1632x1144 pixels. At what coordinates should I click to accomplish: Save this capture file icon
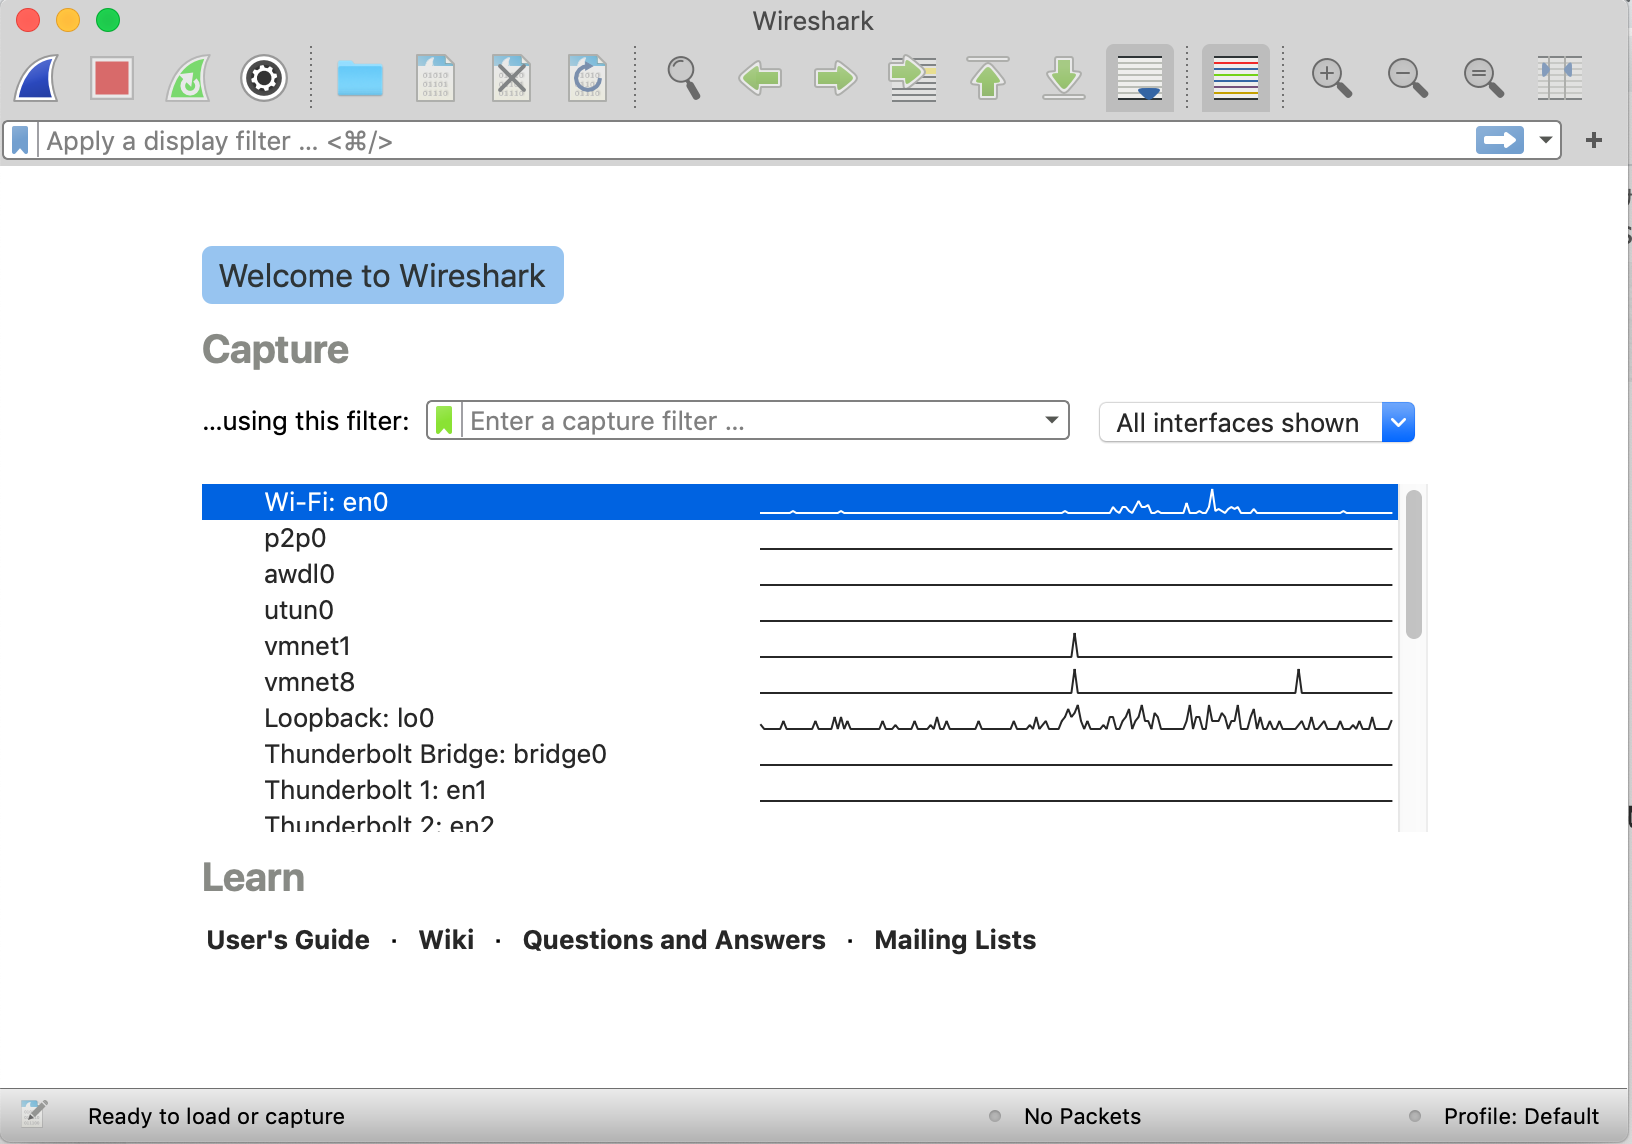tap(435, 78)
